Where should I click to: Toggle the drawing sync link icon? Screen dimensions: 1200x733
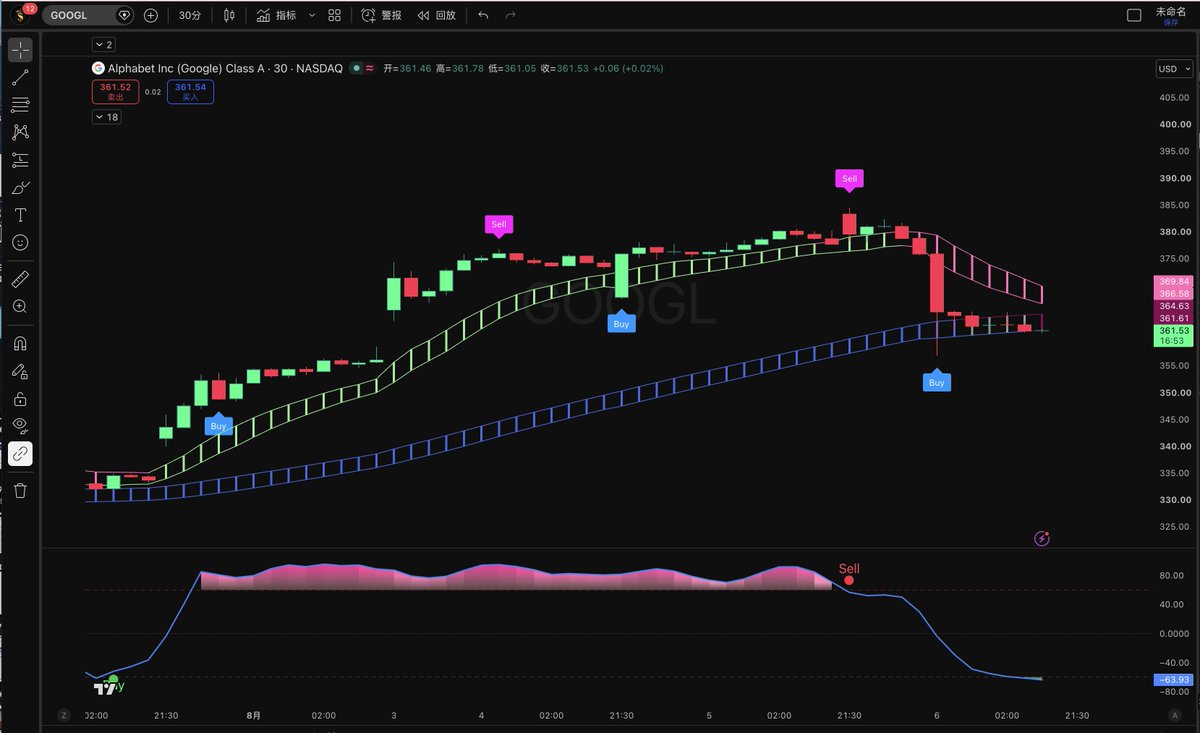(x=20, y=454)
